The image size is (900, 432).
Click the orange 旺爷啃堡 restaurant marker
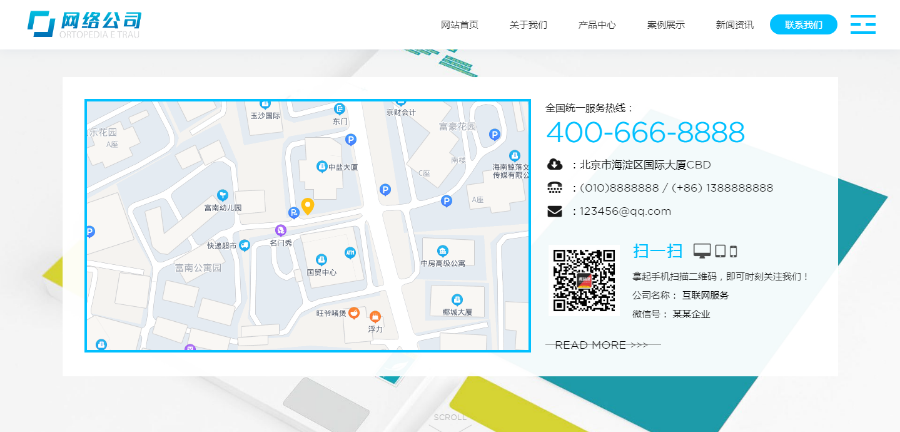[354, 313]
